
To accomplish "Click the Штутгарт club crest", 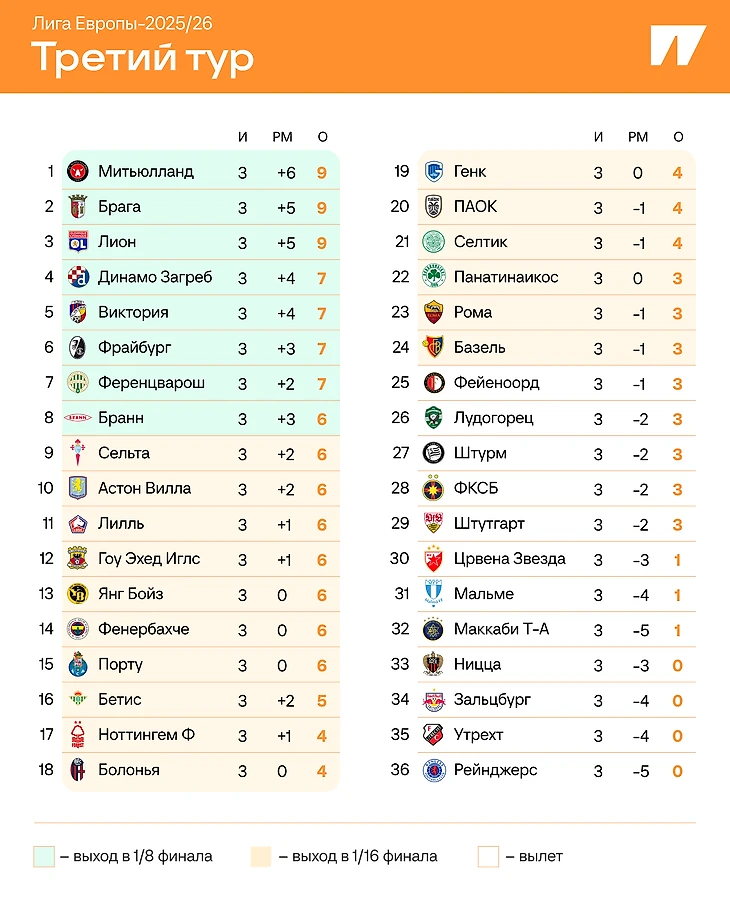I will 434,523.
